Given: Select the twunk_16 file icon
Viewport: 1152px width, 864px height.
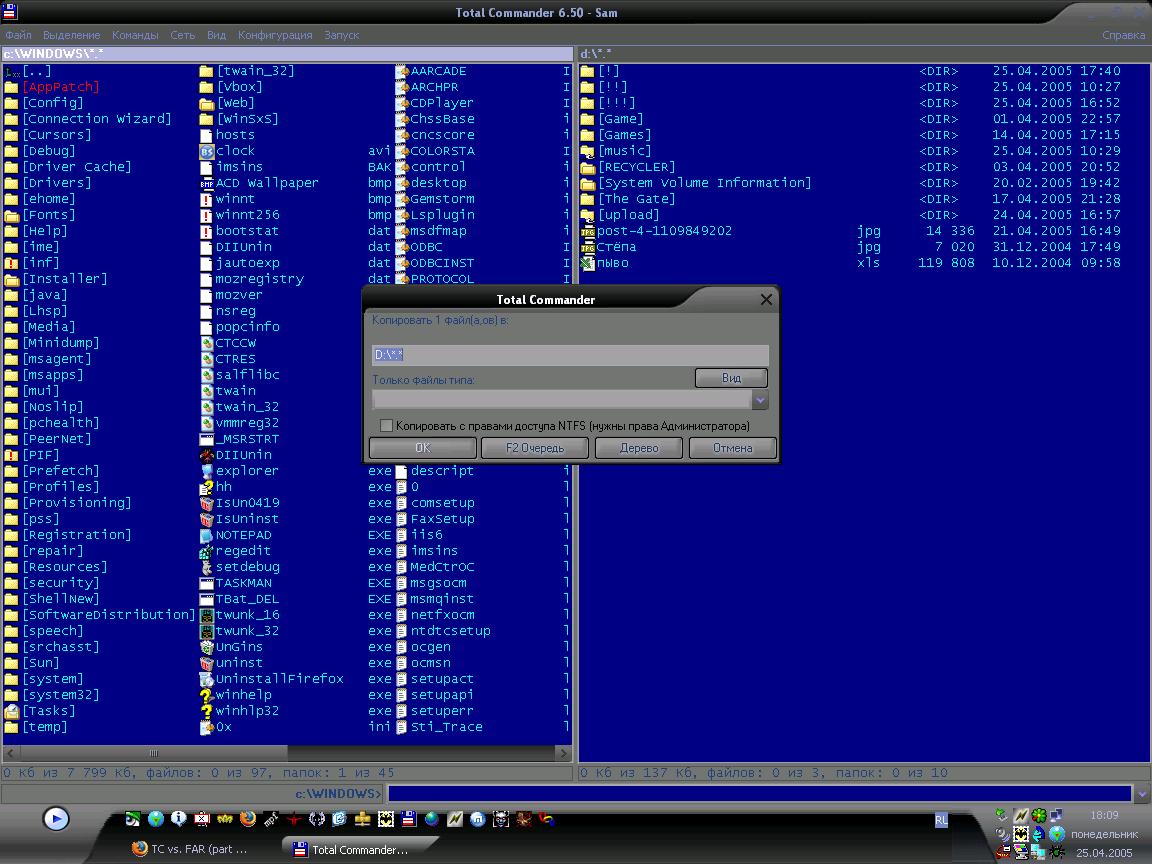Looking at the screenshot, I should click(206, 615).
